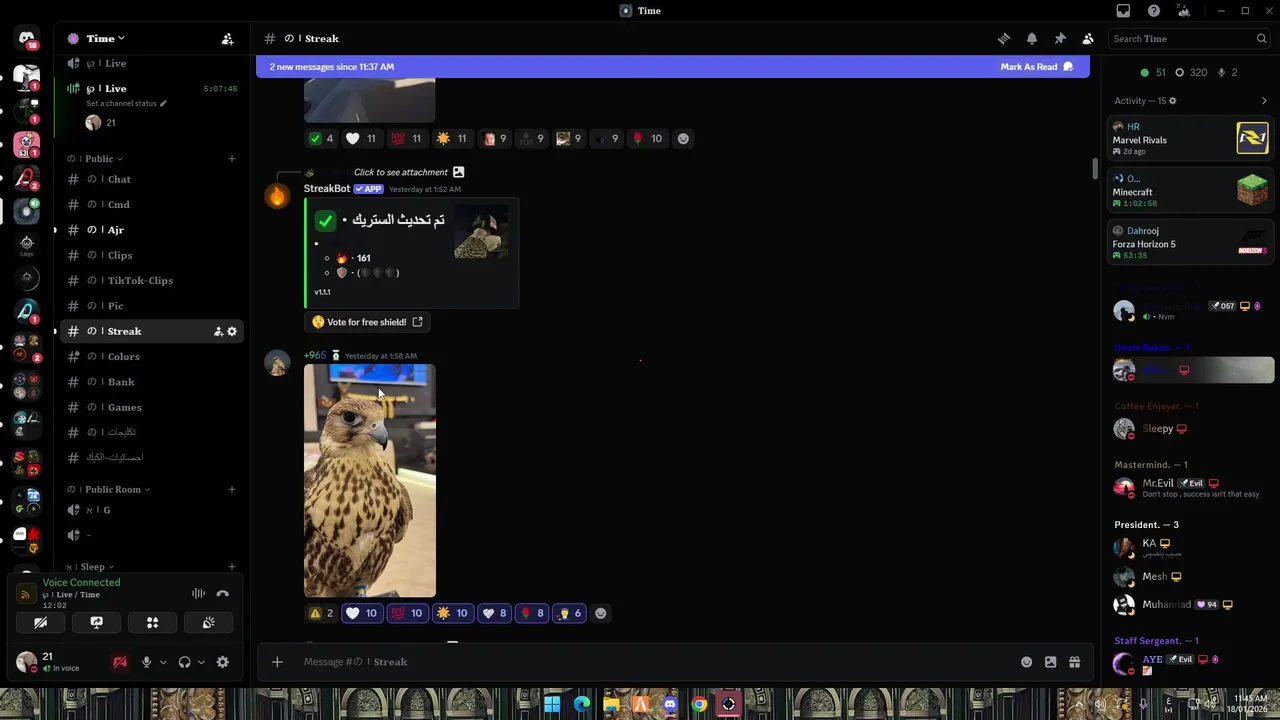This screenshot has height=720, width=1280.
Task: Send a gift icon
Action: point(1074,662)
